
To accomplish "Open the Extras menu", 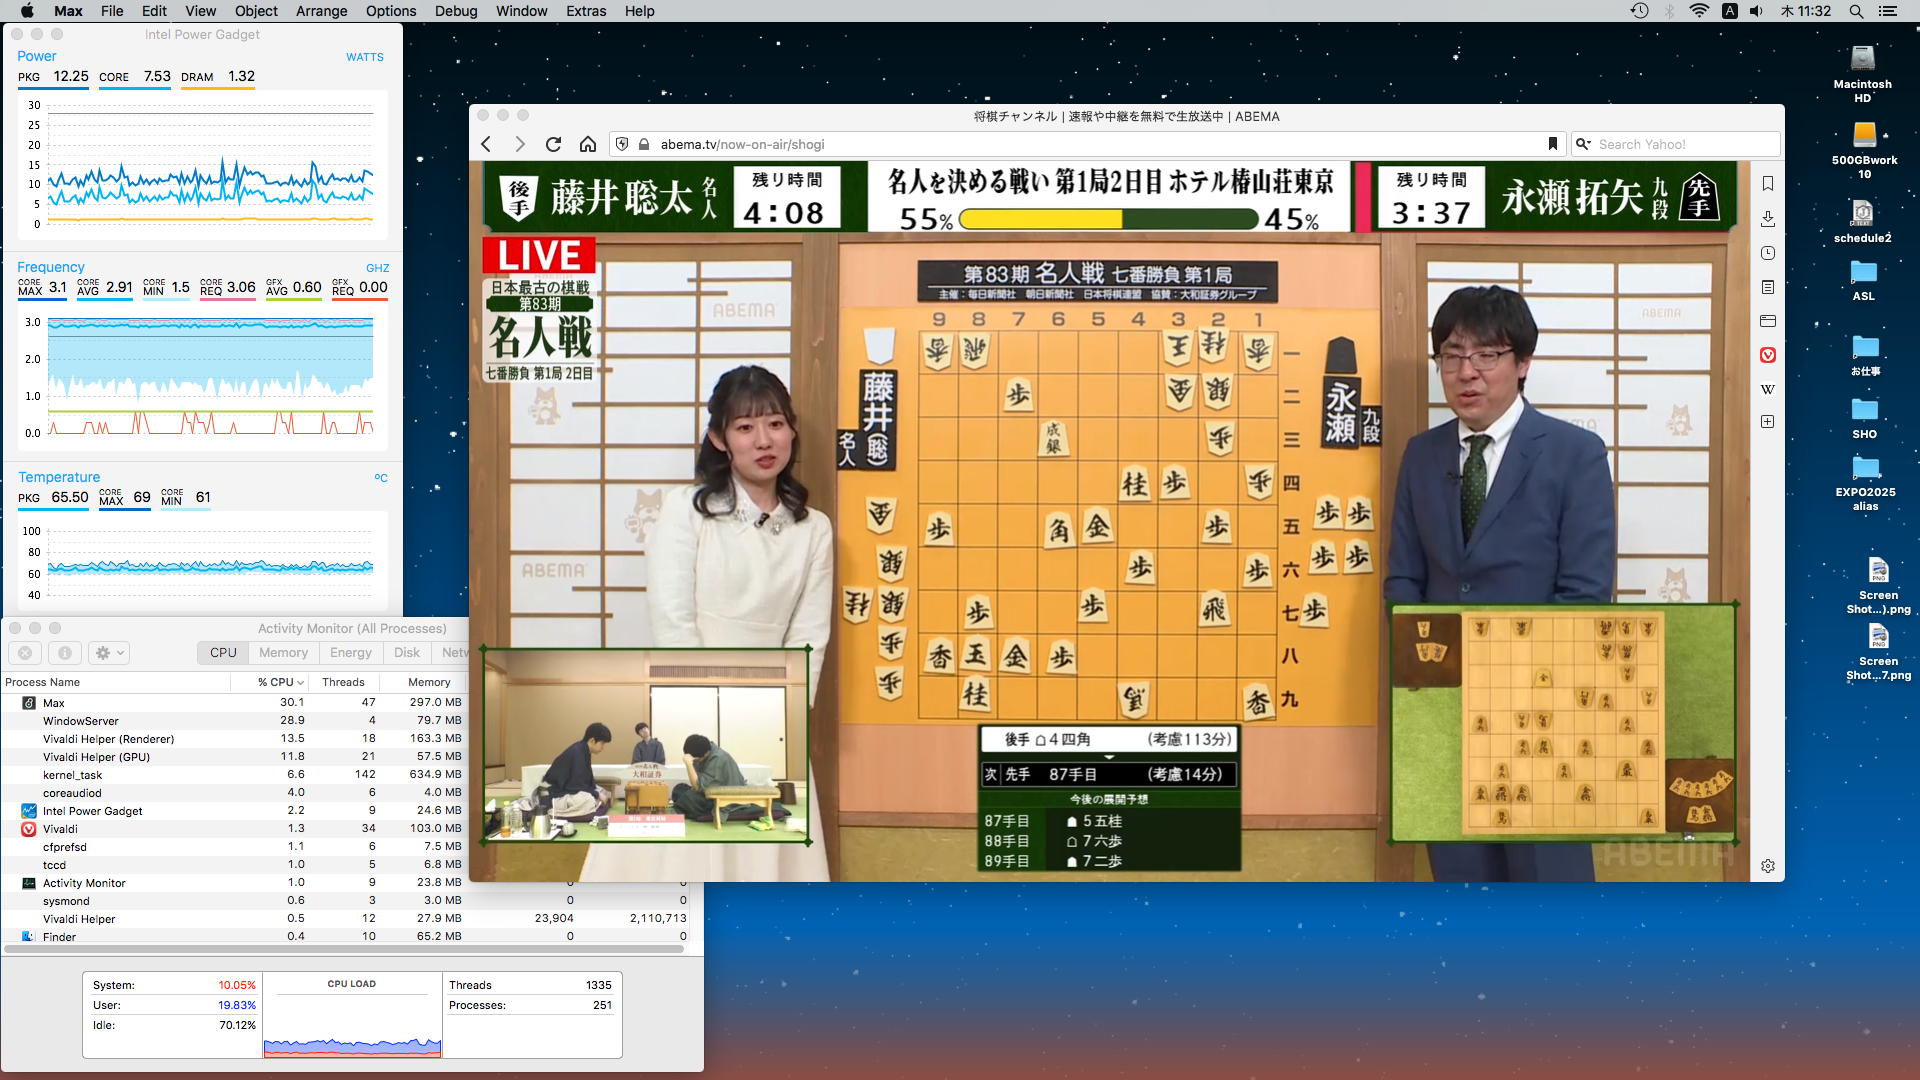I will [586, 11].
